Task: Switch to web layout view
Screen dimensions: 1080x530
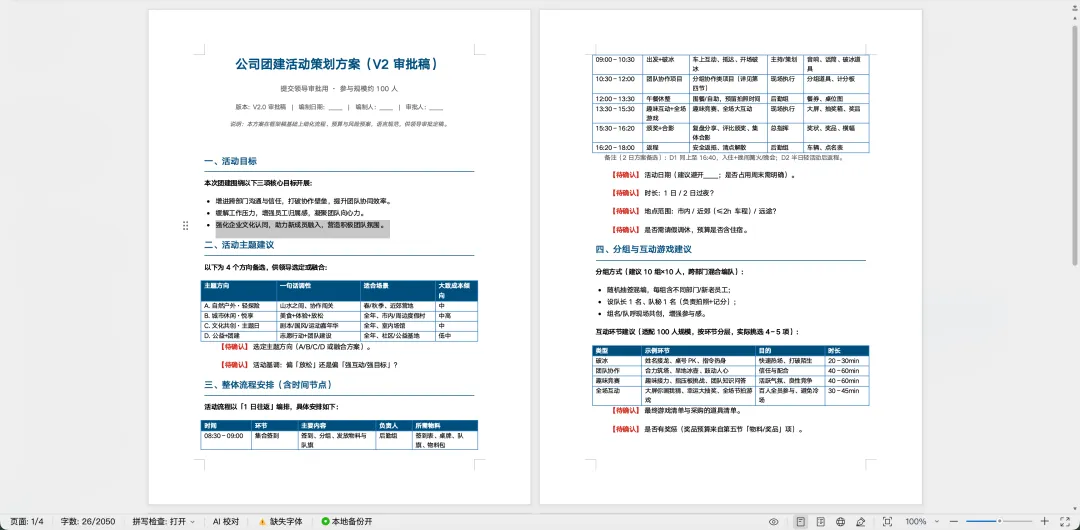Action: 840,522
